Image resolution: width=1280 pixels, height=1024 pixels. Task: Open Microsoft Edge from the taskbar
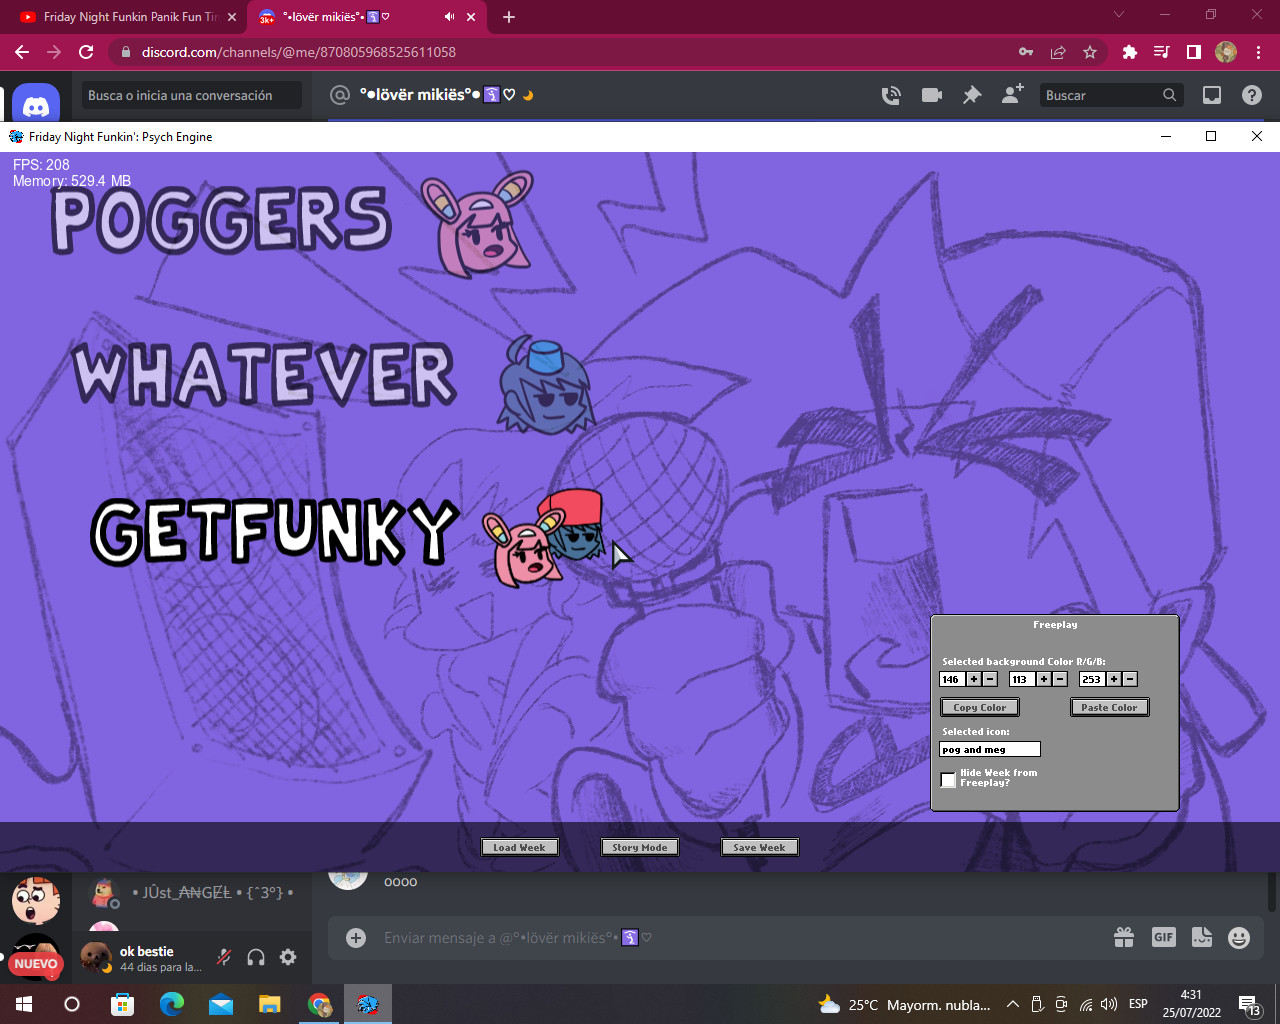(x=172, y=1004)
